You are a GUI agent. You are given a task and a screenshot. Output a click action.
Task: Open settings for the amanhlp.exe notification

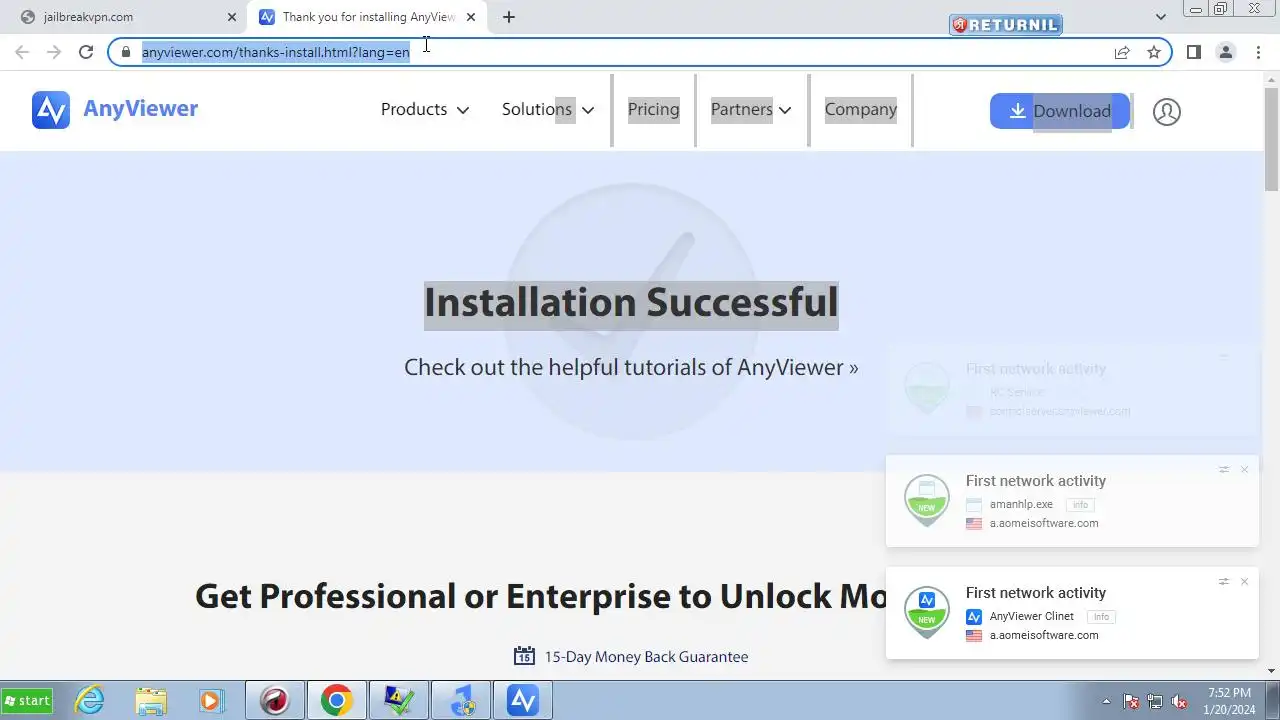(x=1223, y=469)
